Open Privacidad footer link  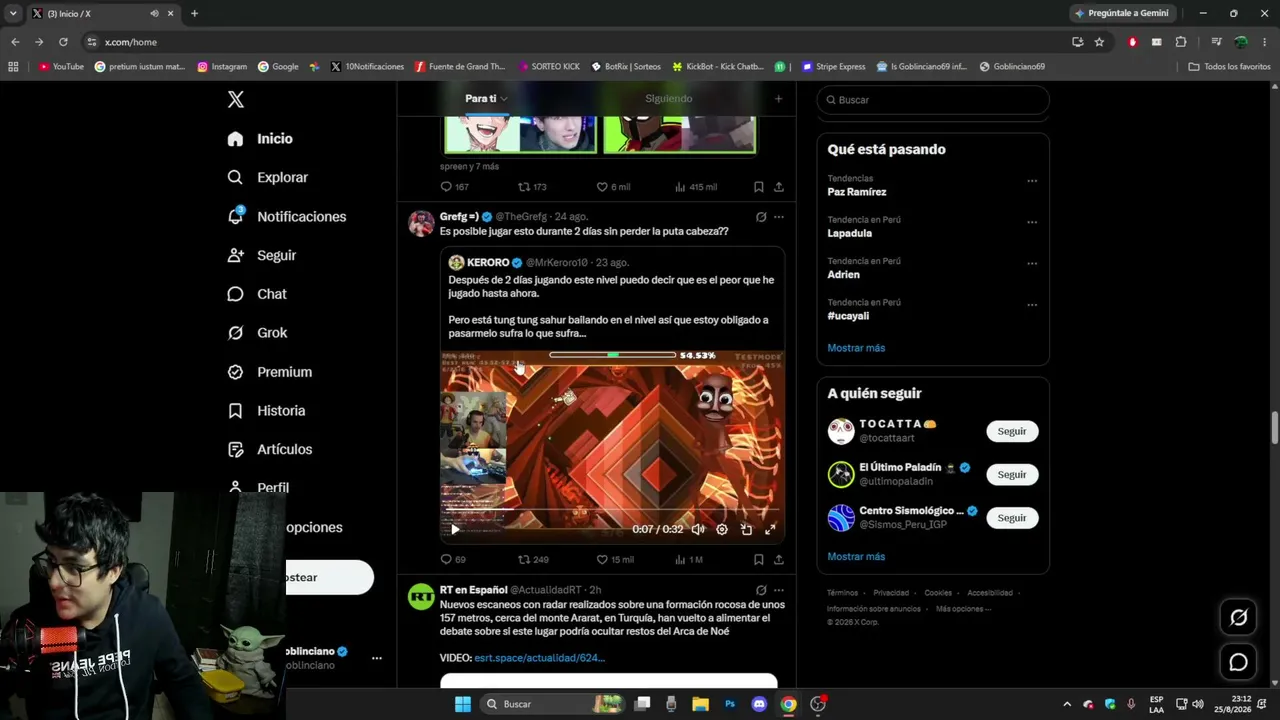[891, 593]
